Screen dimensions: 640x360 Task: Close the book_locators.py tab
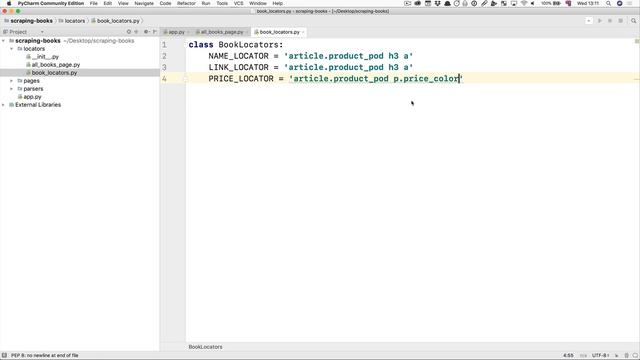(x=303, y=32)
